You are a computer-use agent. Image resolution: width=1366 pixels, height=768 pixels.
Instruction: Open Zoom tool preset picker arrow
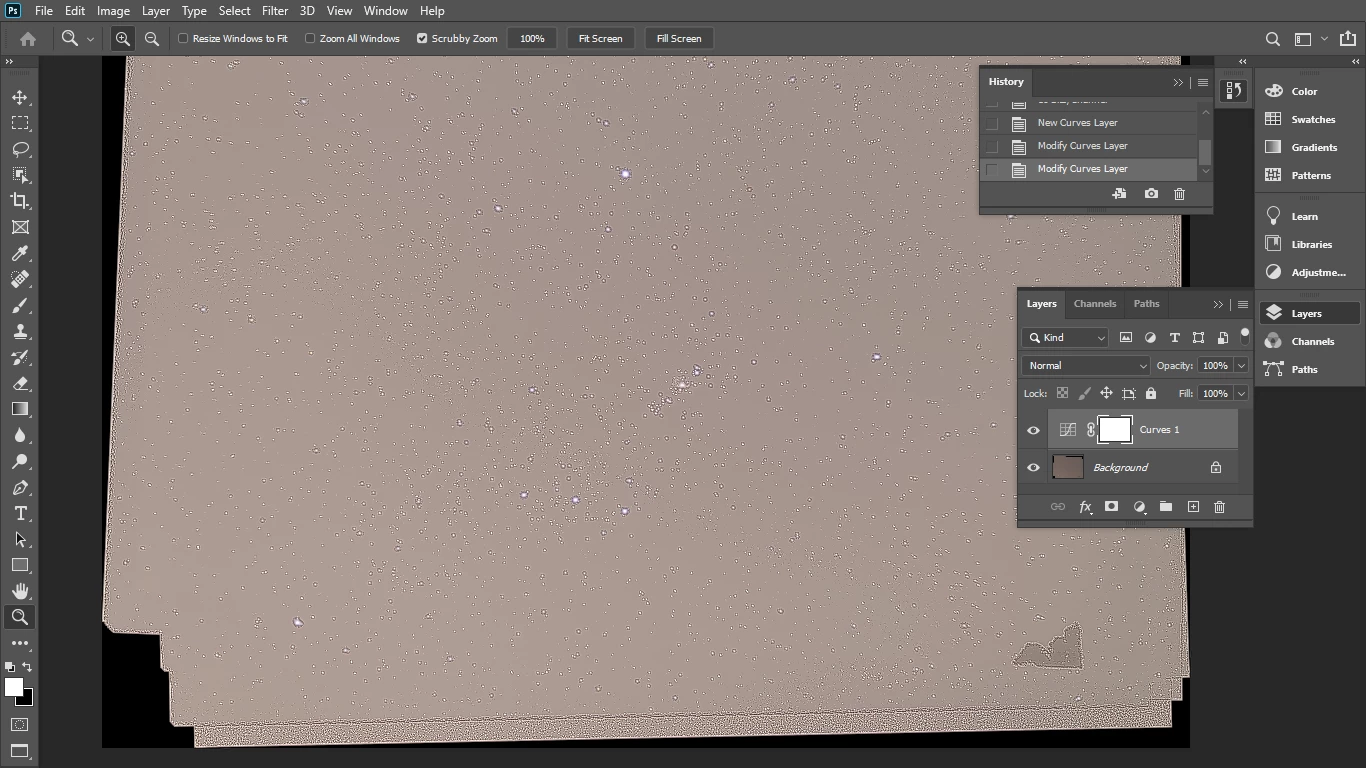(x=90, y=38)
